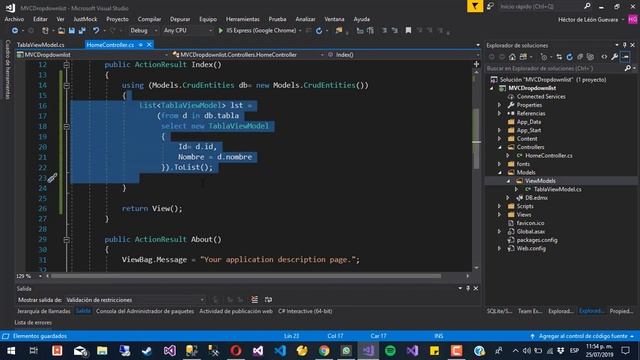Viewport: 640px width, 360px height.
Task: Open the Any CPU platform dropdown
Action: (188, 31)
